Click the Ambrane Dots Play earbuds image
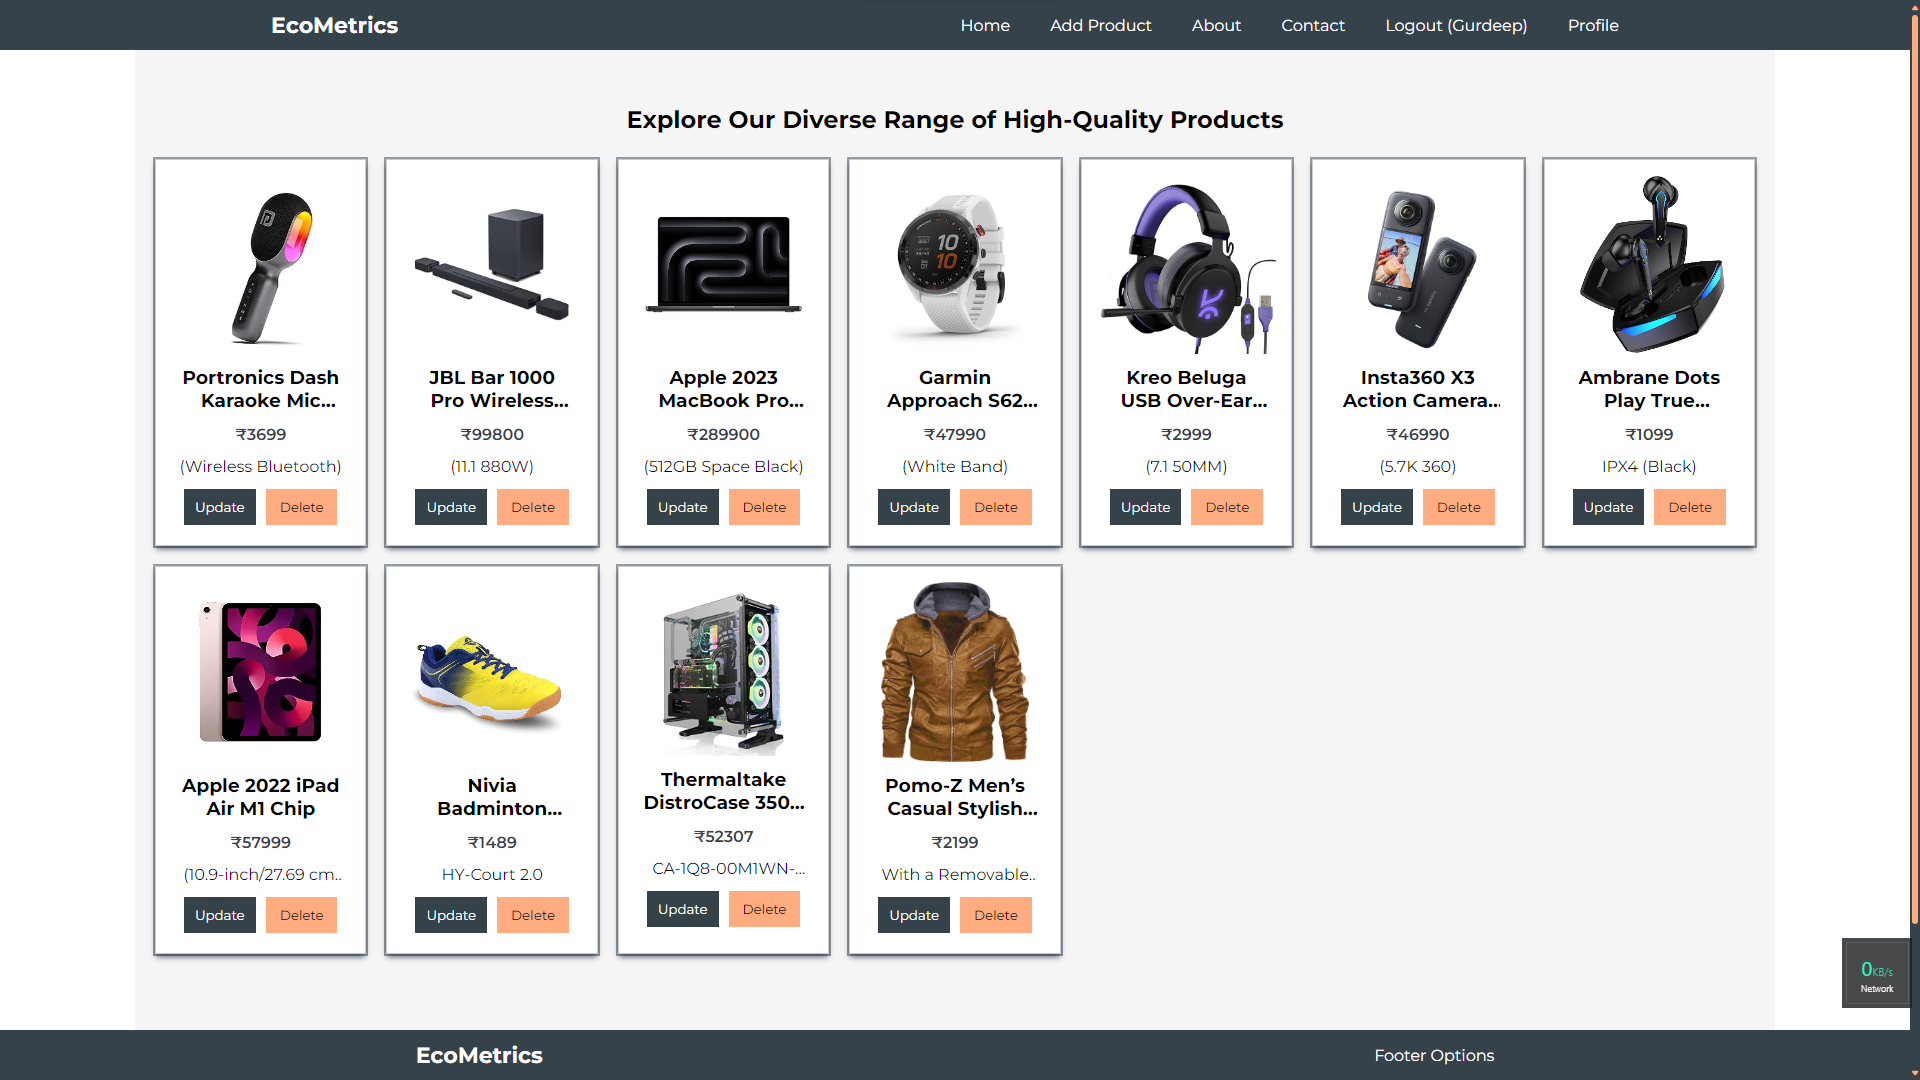The width and height of the screenshot is (1920, 1080). point(1649,266)
